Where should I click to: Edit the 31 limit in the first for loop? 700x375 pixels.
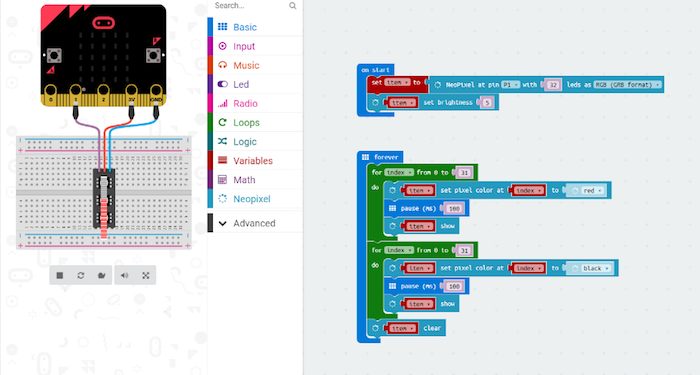coord(464,173)
